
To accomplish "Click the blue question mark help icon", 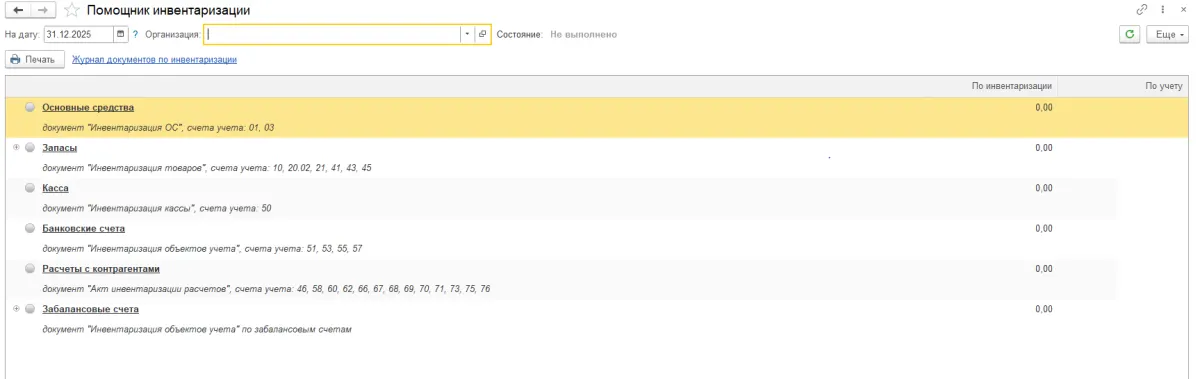I will [135, 34].
